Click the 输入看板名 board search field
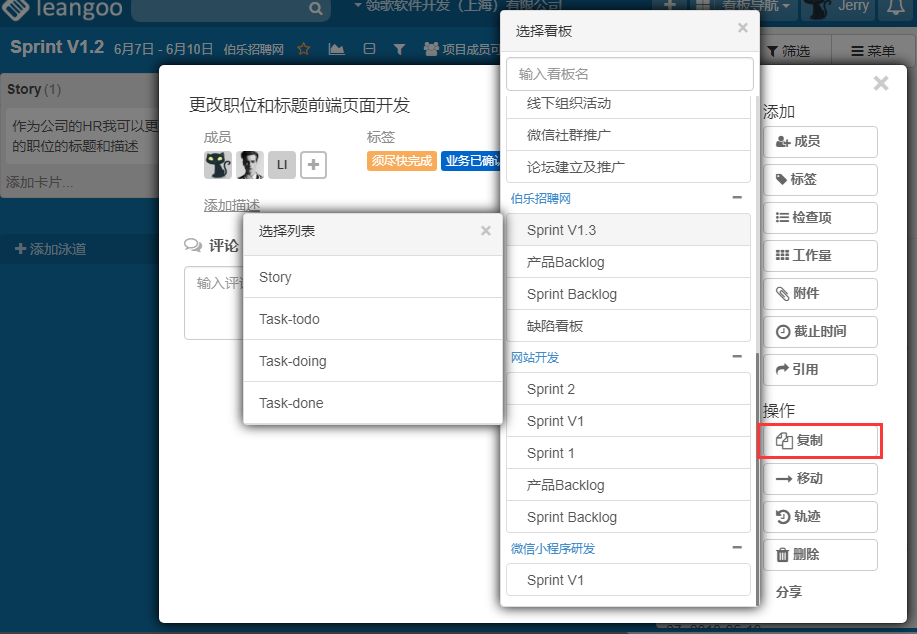Screen dimensions: 917x634 tap(629, 74)
